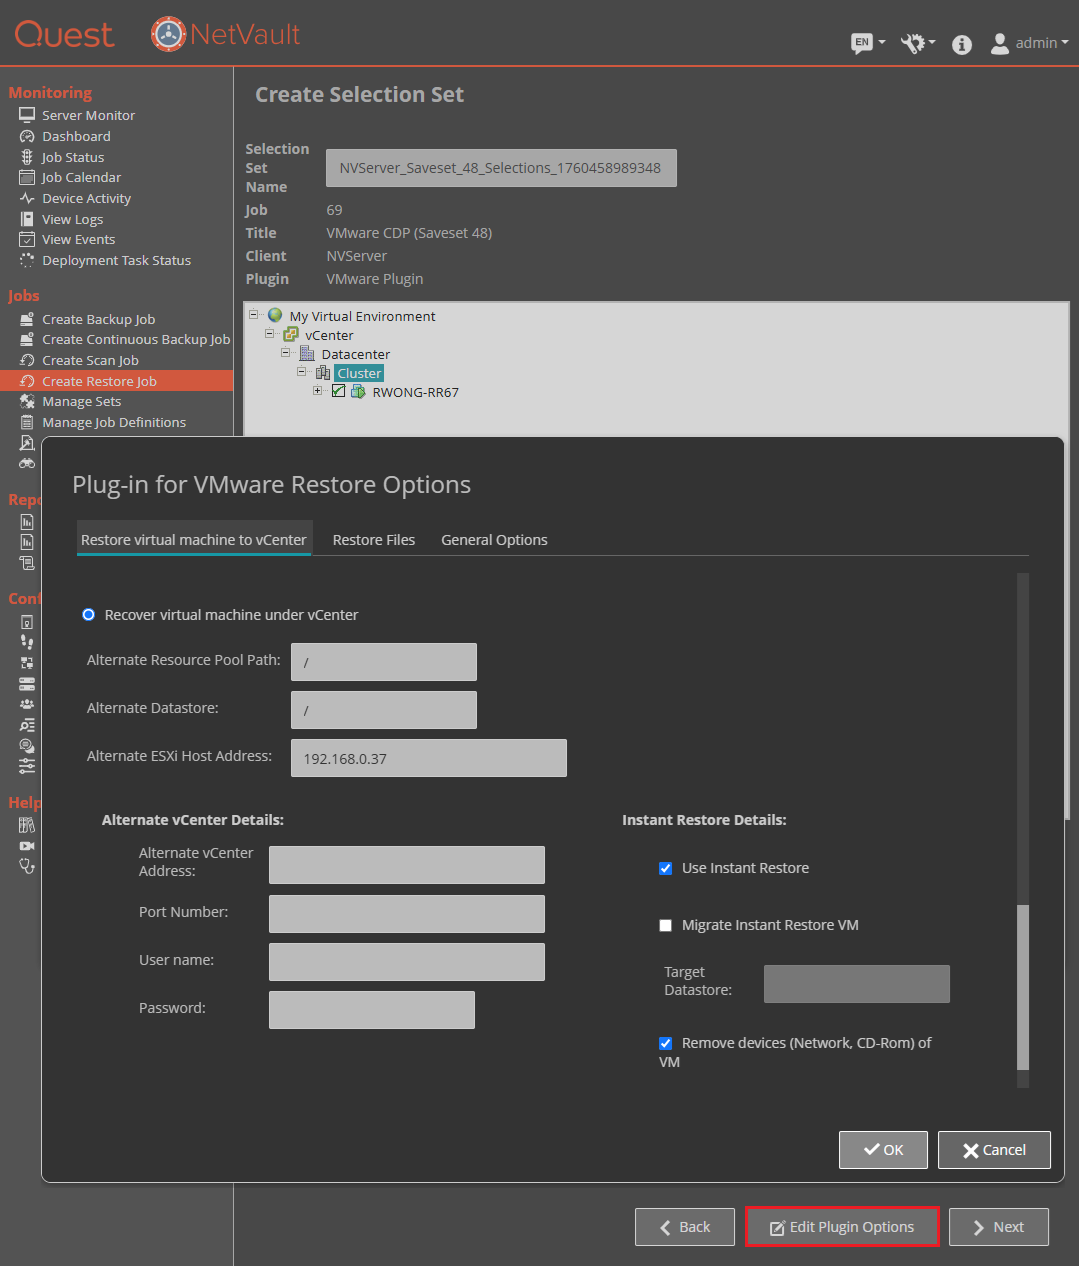Switch to the General Options tab

[x=493, y=539]
